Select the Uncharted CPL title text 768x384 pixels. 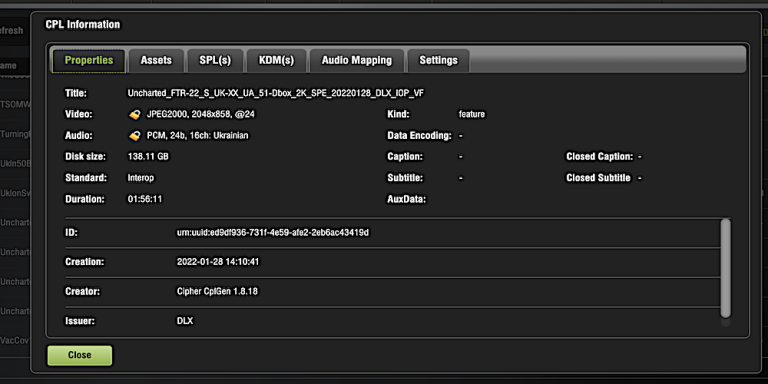(x=276, y=93)
